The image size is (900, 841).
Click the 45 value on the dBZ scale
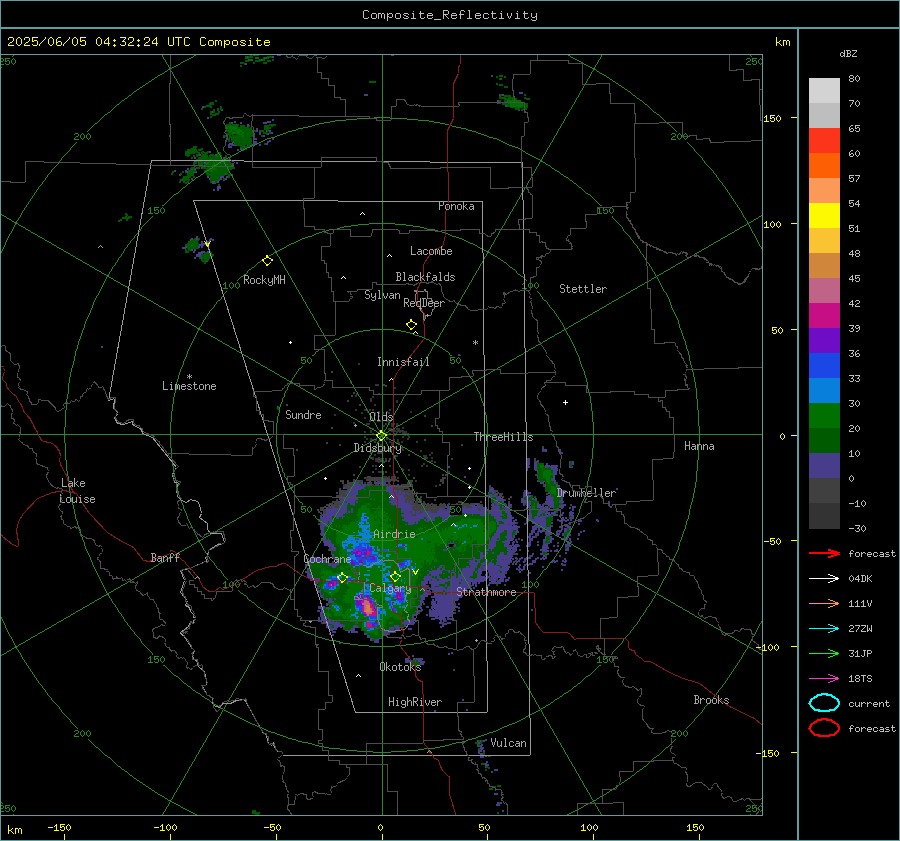click(x=854, y=278)
